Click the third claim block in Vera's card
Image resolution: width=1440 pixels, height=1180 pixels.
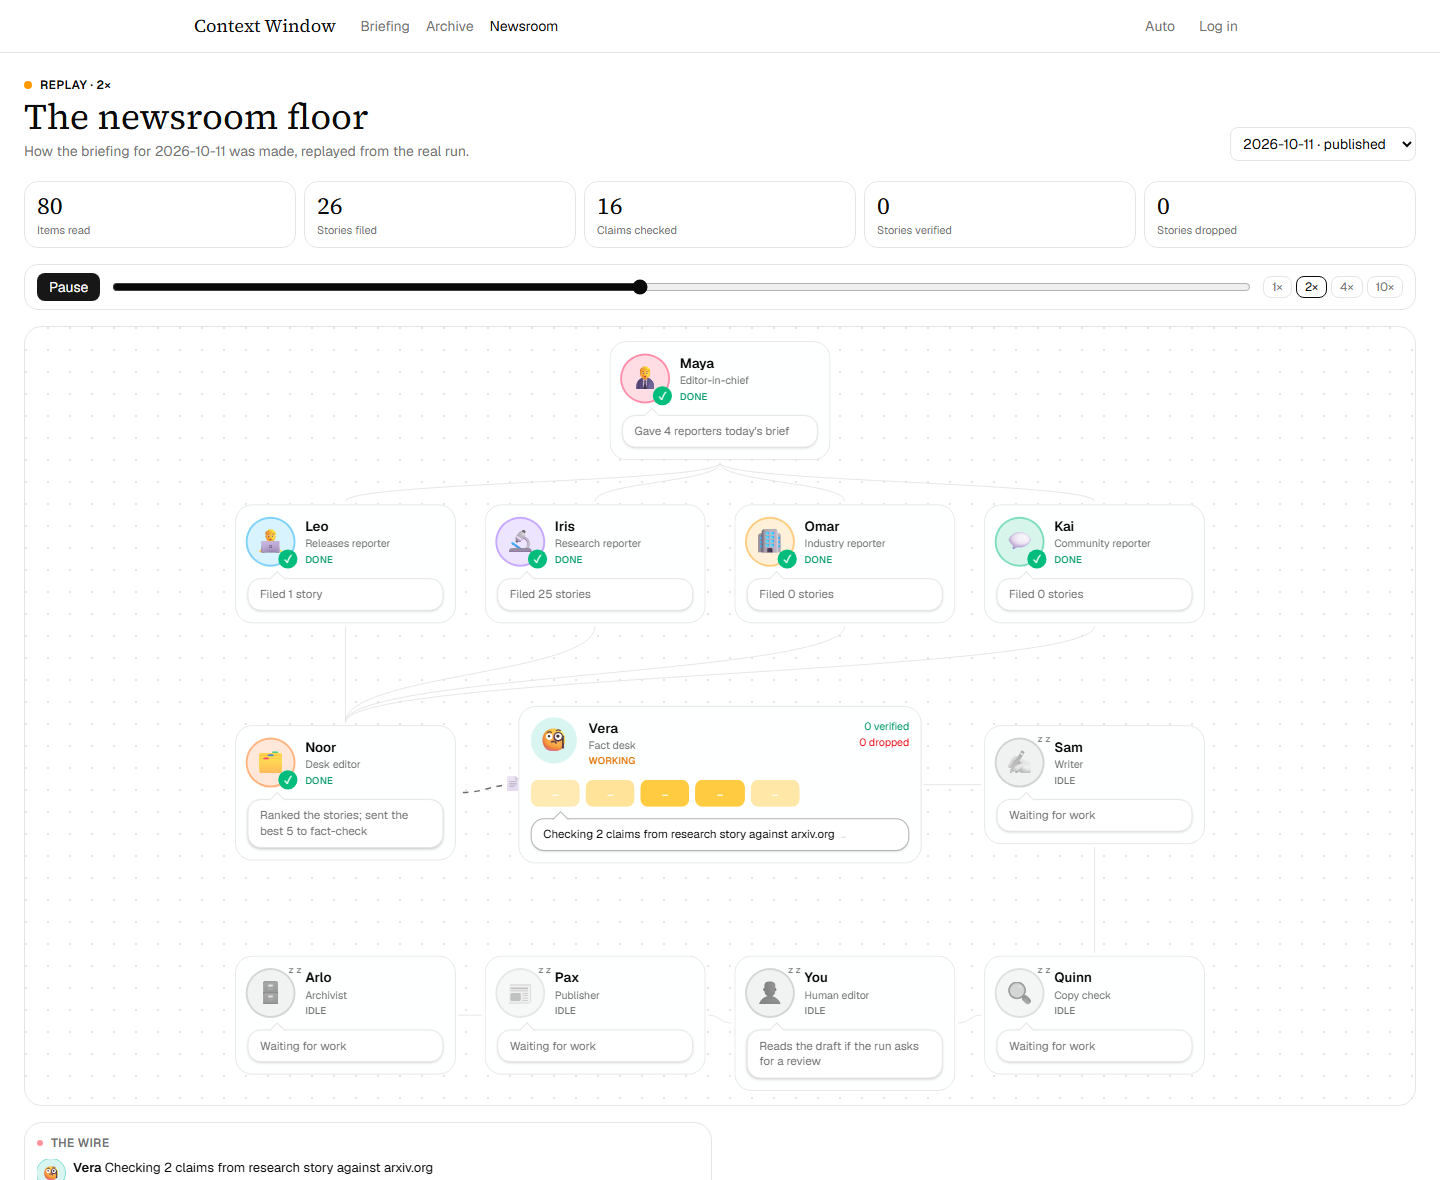[x=665, y=794]
